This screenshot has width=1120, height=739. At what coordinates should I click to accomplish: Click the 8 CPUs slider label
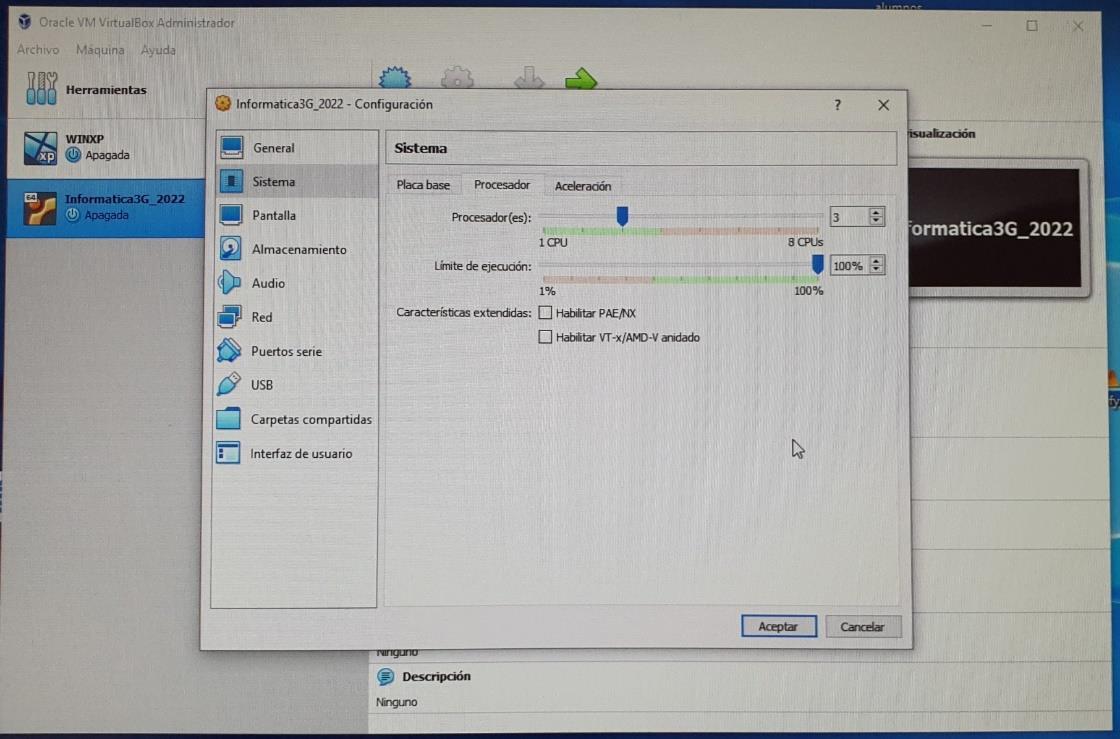(805, 242)
